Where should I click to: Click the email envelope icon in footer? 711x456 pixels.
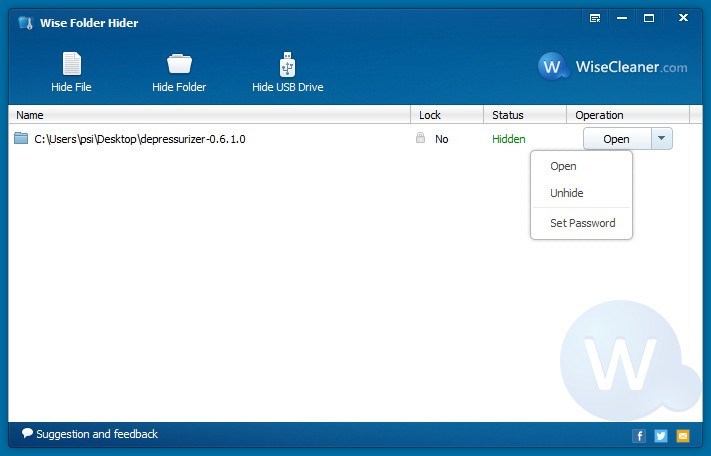(682, 436)
